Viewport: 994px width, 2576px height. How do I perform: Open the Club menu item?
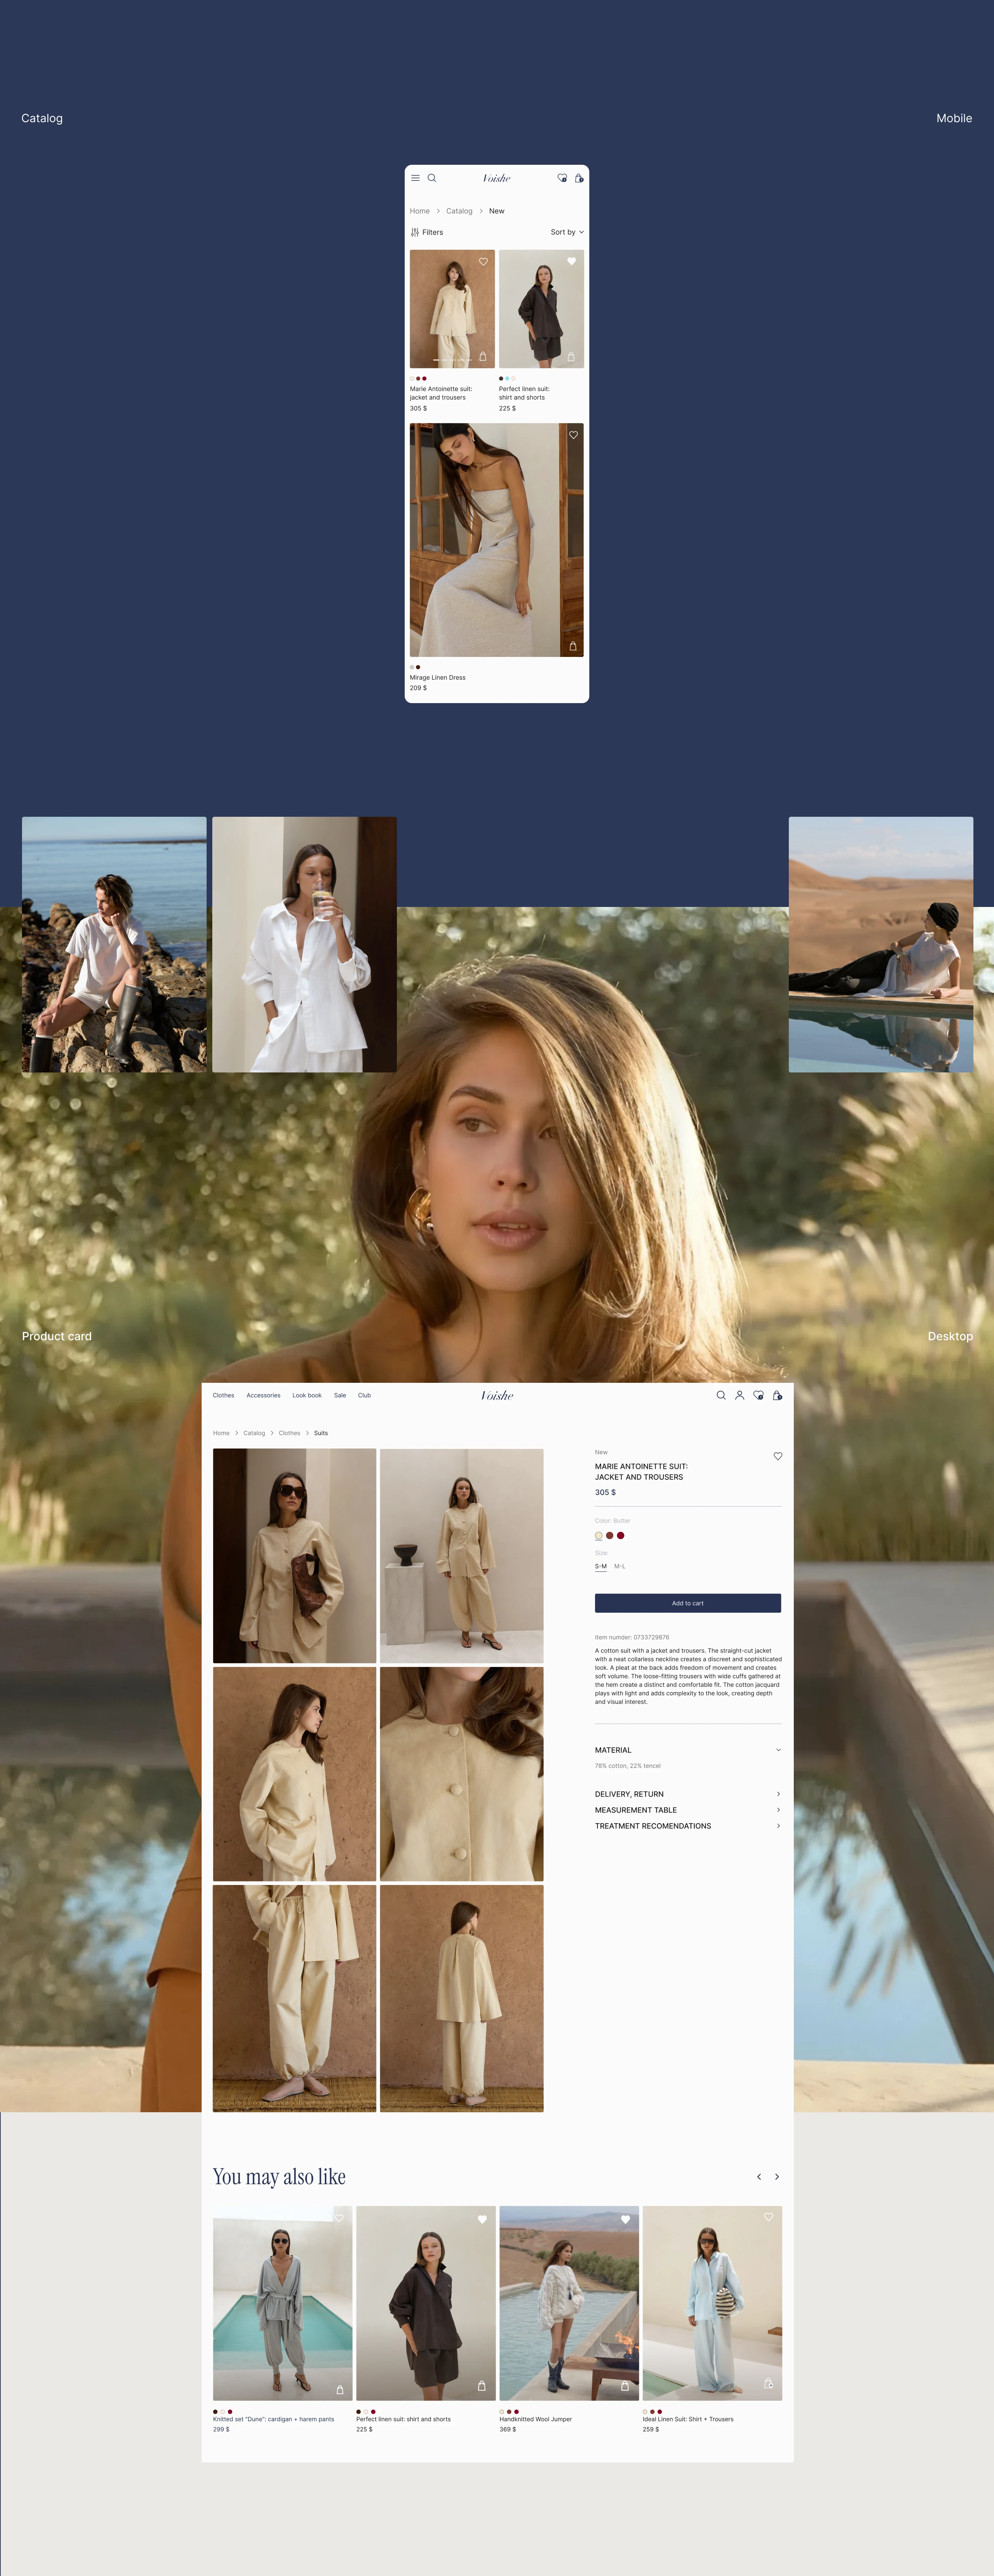pyautogui.click(x=364, y=1395)
